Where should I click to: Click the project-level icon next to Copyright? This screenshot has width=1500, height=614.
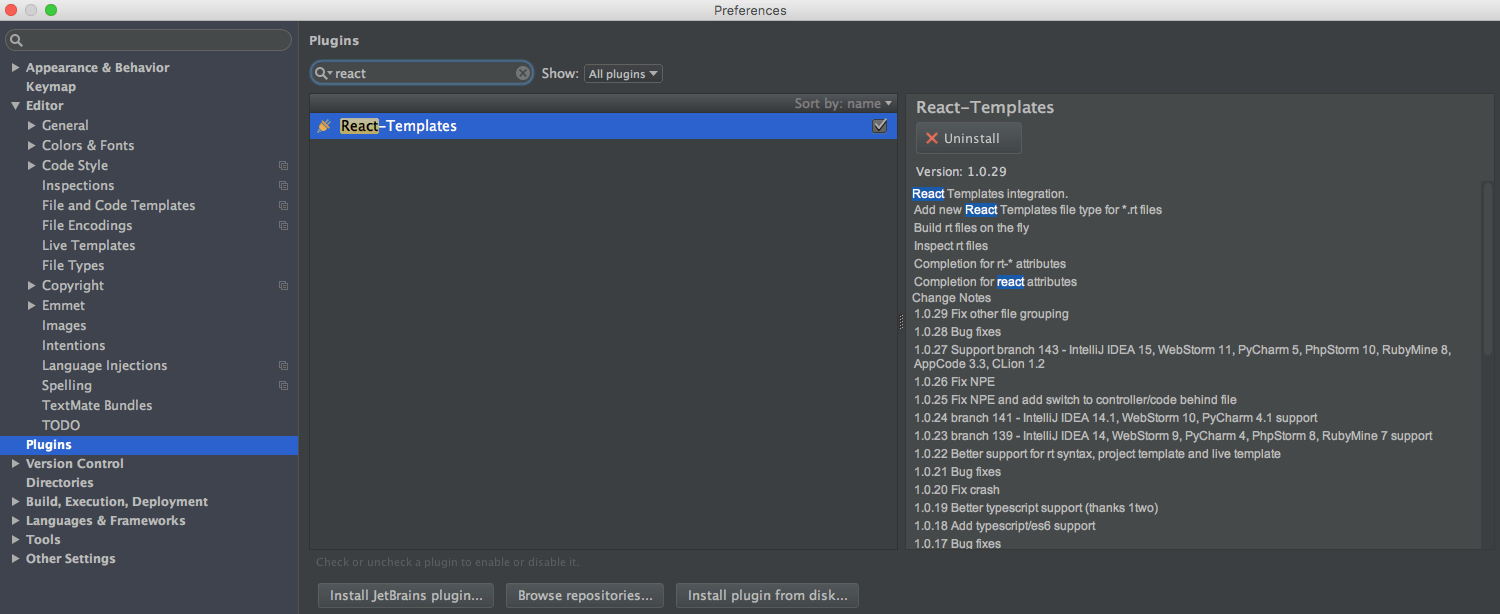[284, 286]
